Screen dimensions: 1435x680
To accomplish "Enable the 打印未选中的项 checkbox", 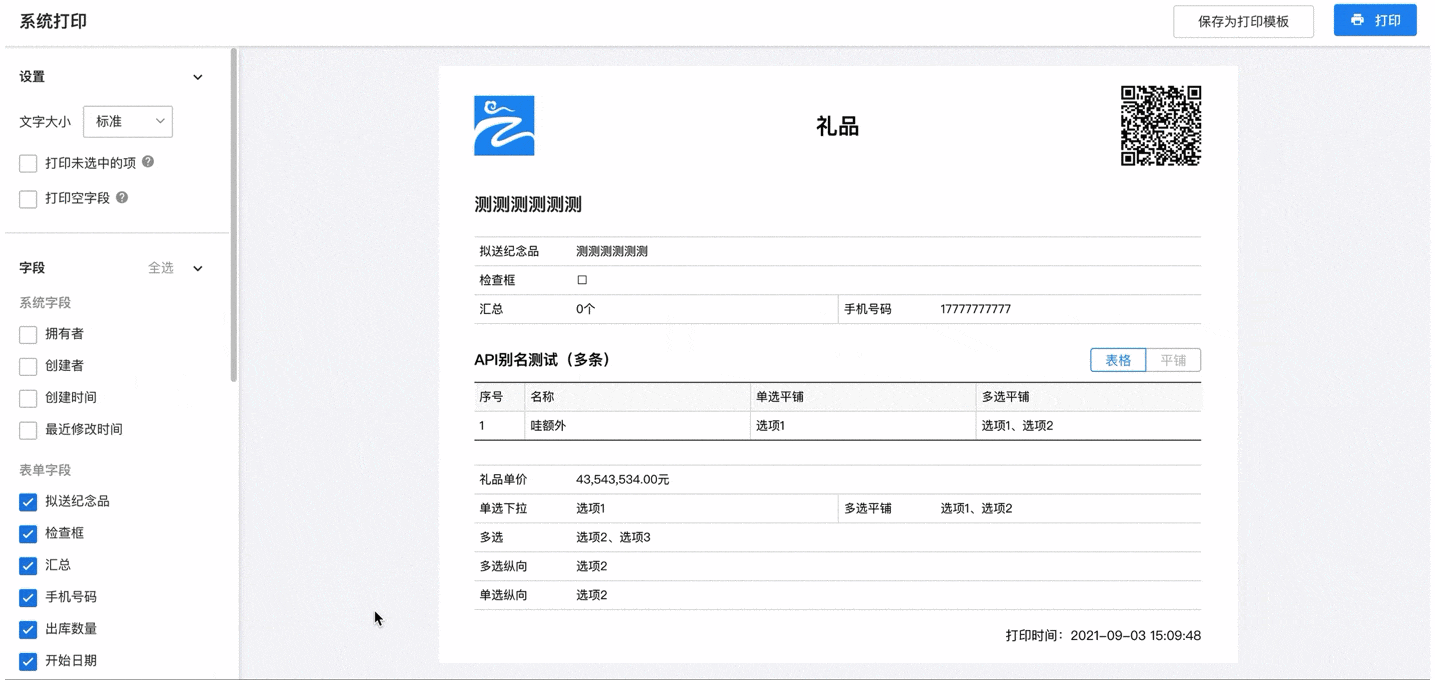I will click(28, 163).
